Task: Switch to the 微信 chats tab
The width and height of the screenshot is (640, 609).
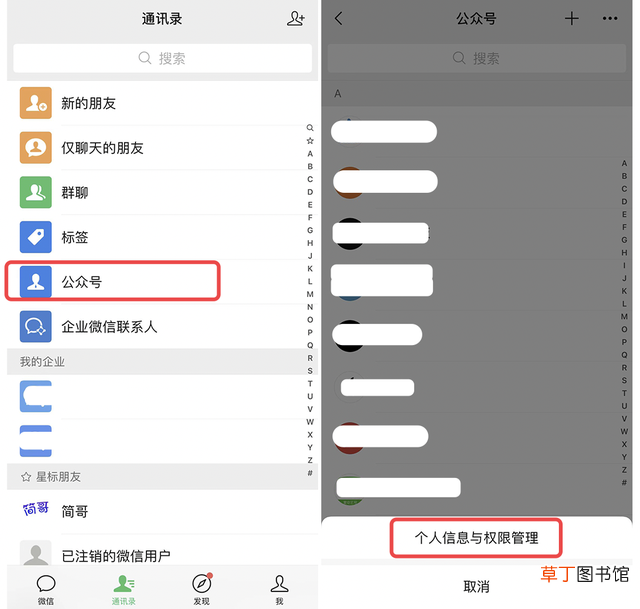Action: pos(46,589)
